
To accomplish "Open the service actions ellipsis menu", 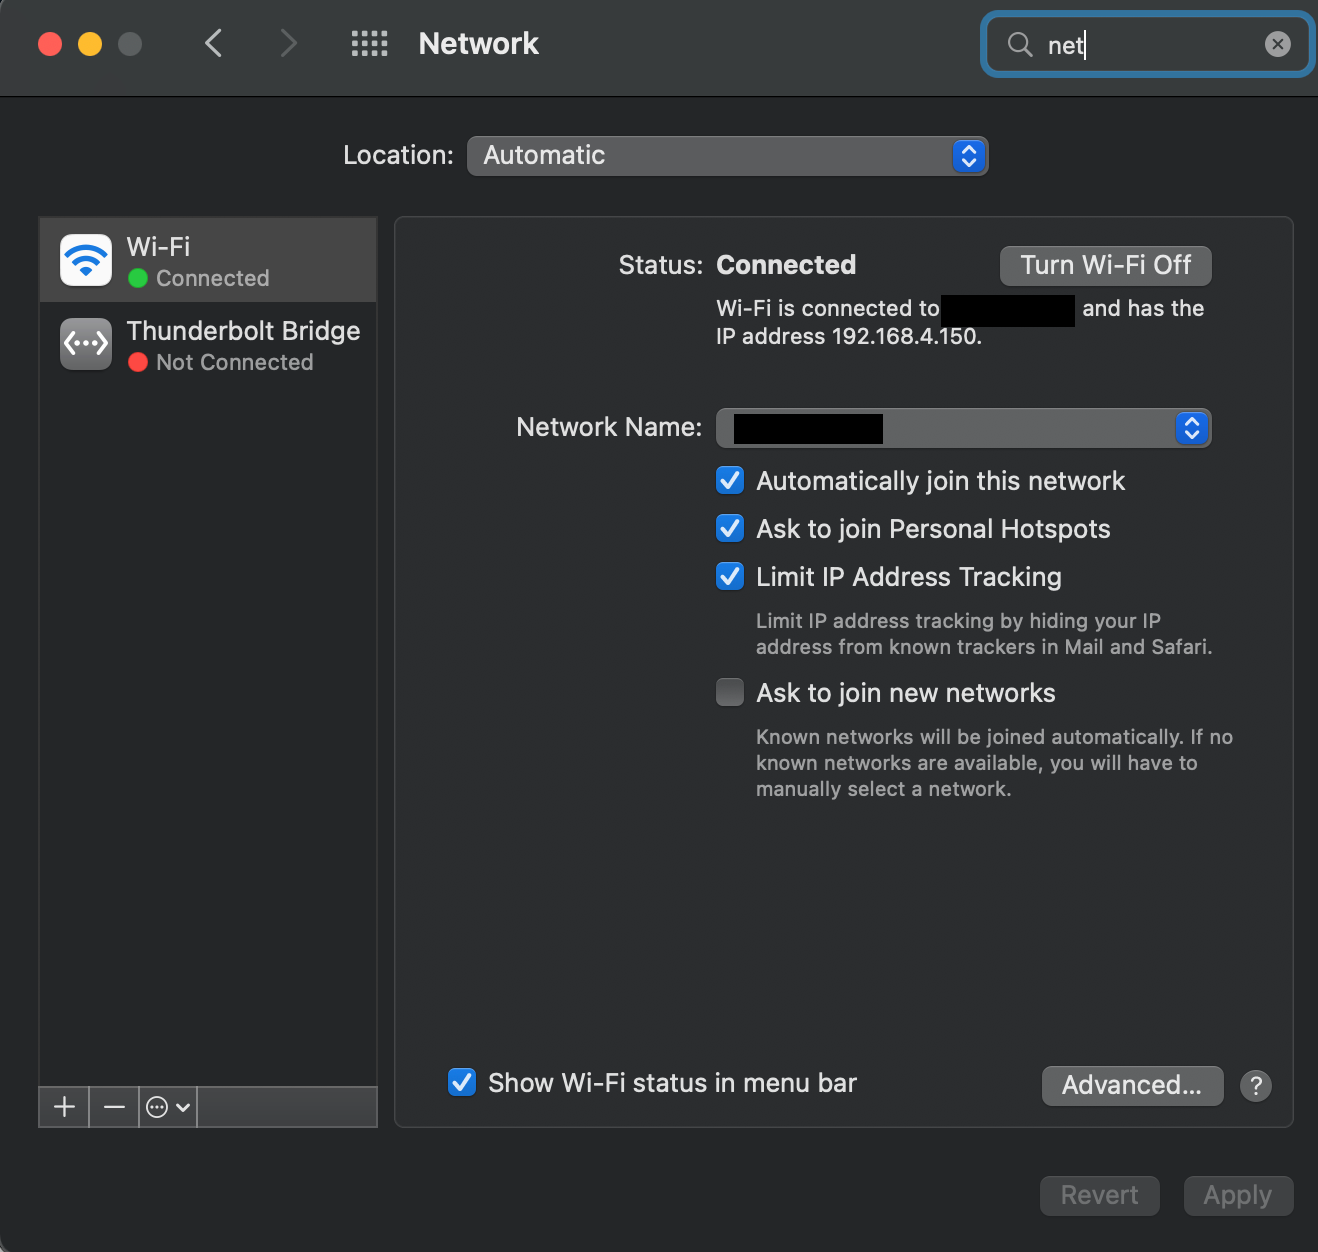I will click(x=167, y=1107).
